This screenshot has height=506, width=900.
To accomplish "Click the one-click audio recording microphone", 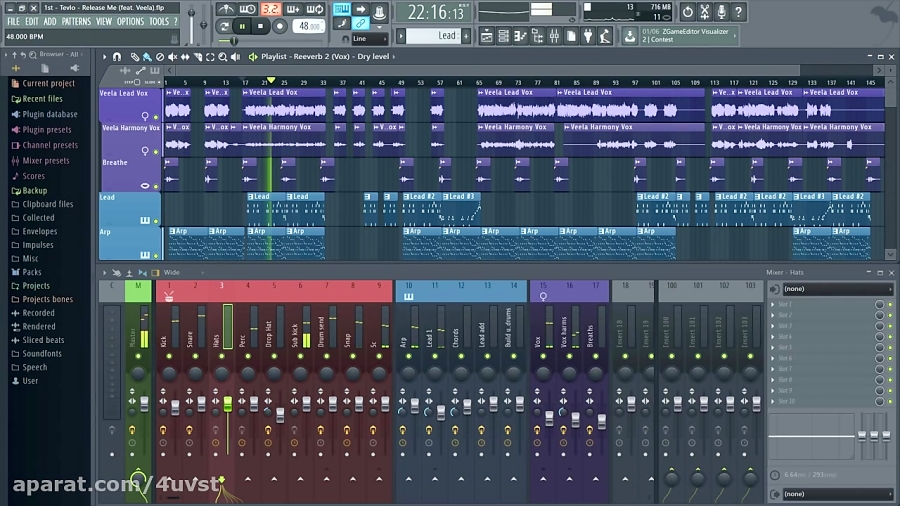I will [x=721, y=11].
